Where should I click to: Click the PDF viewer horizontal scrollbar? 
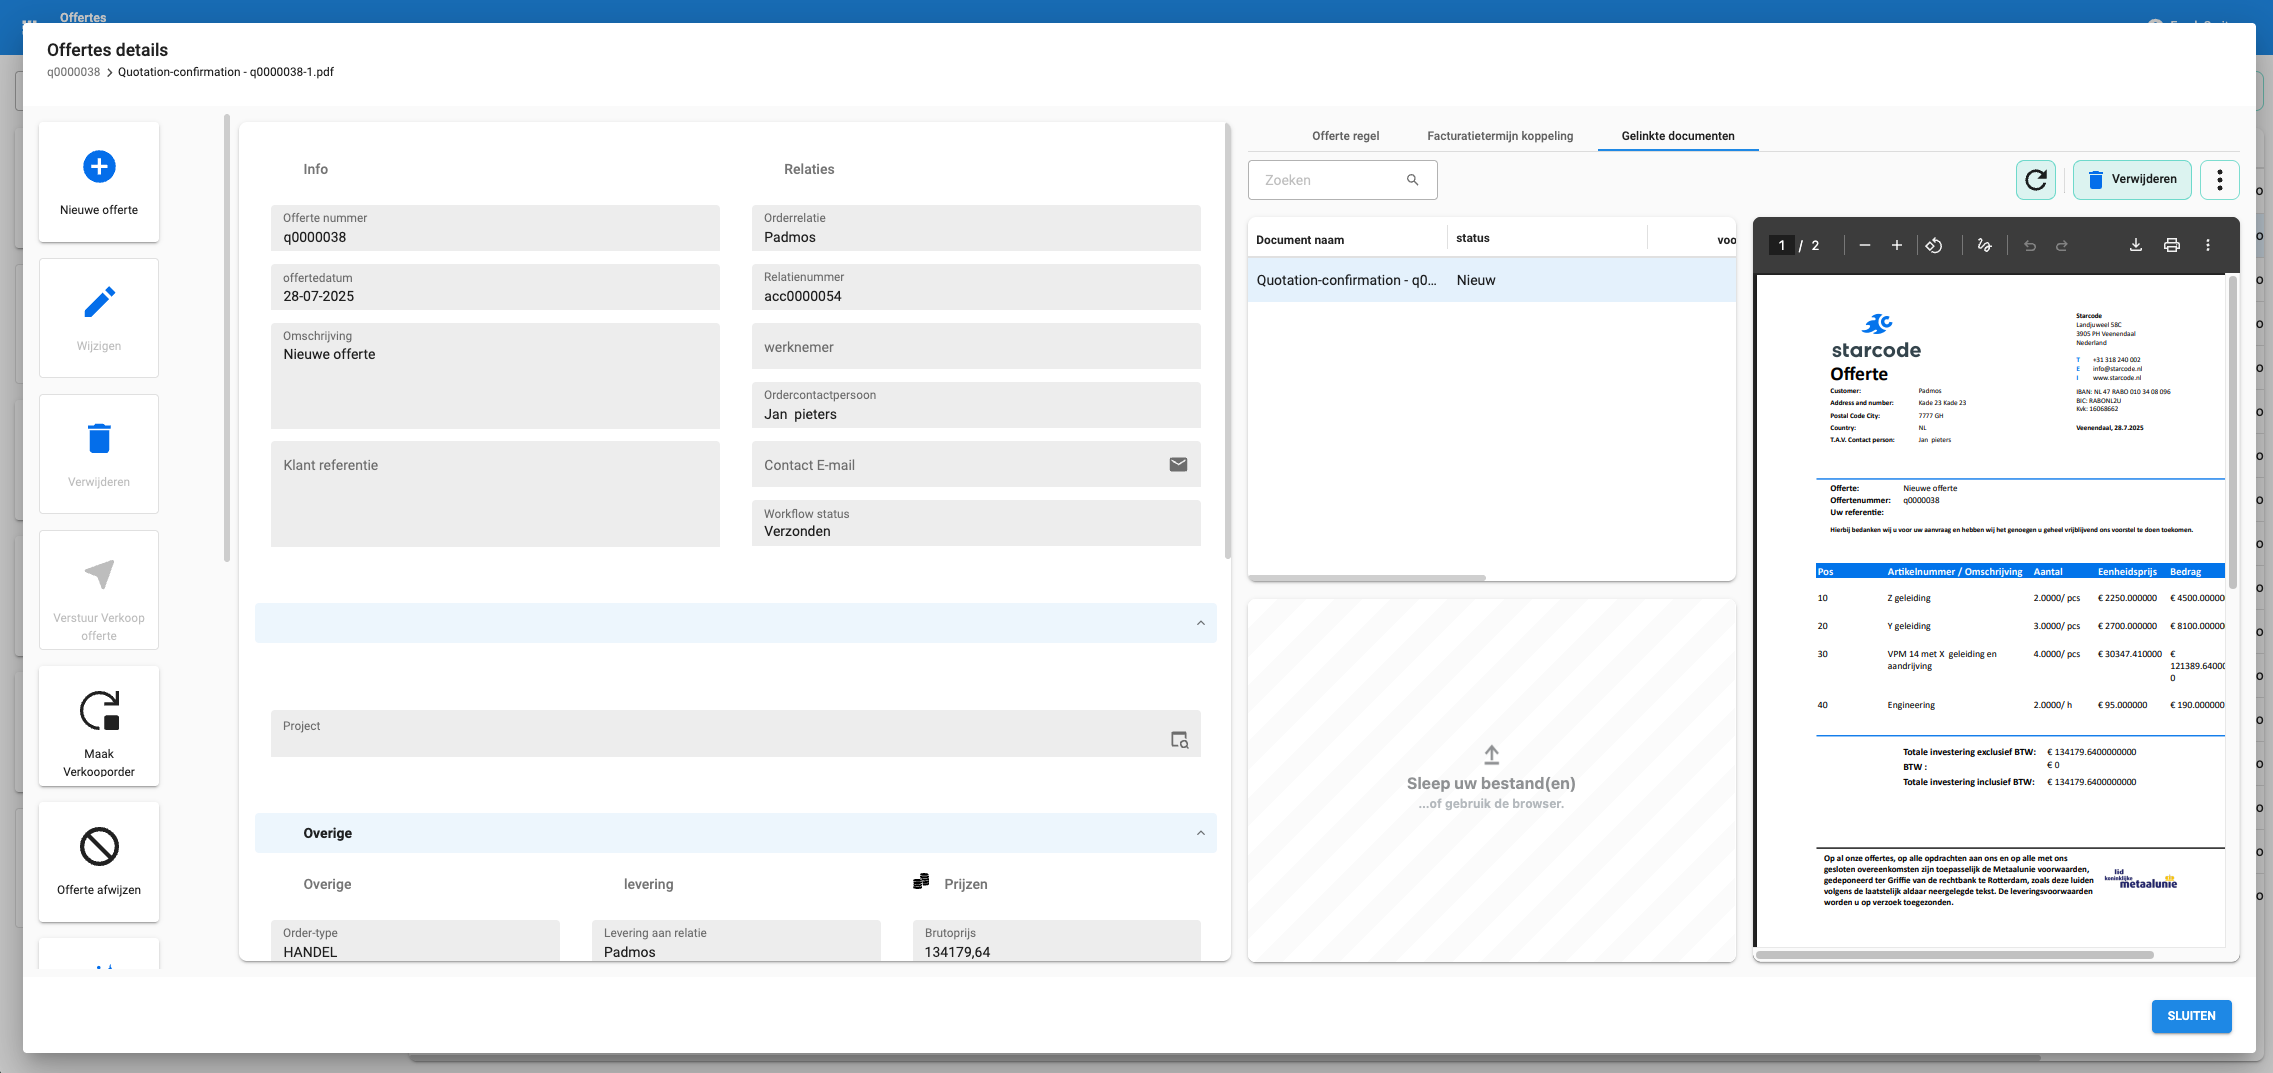pyautogui.click(x=1954, y=955)
